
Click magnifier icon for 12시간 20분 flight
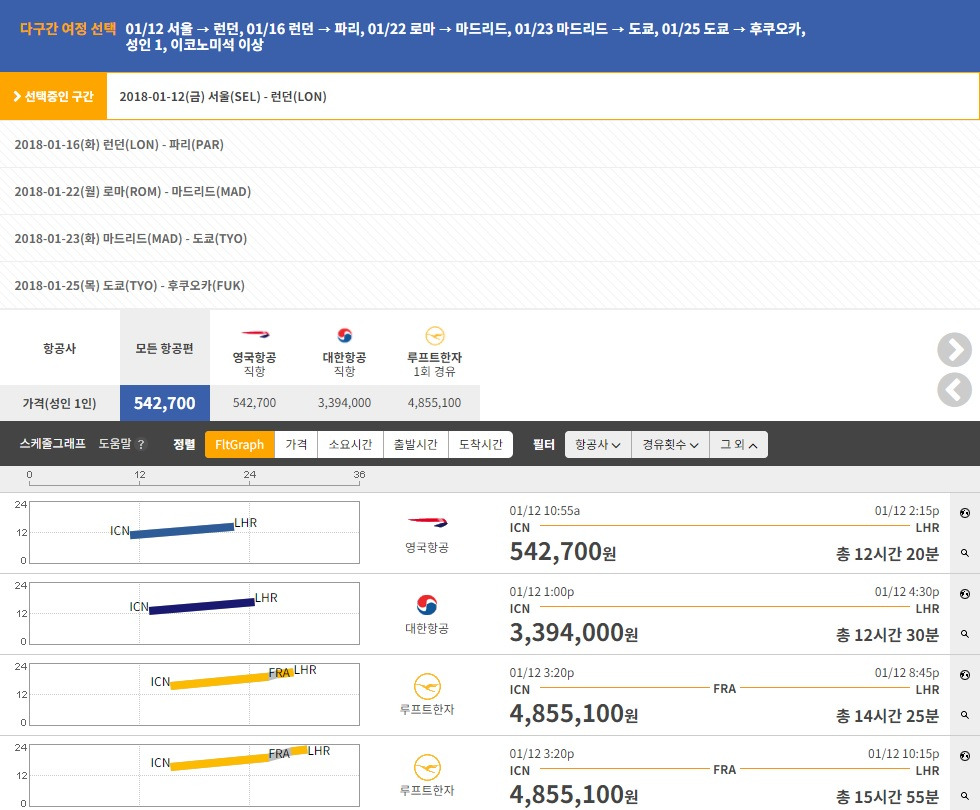coord(965,553)
